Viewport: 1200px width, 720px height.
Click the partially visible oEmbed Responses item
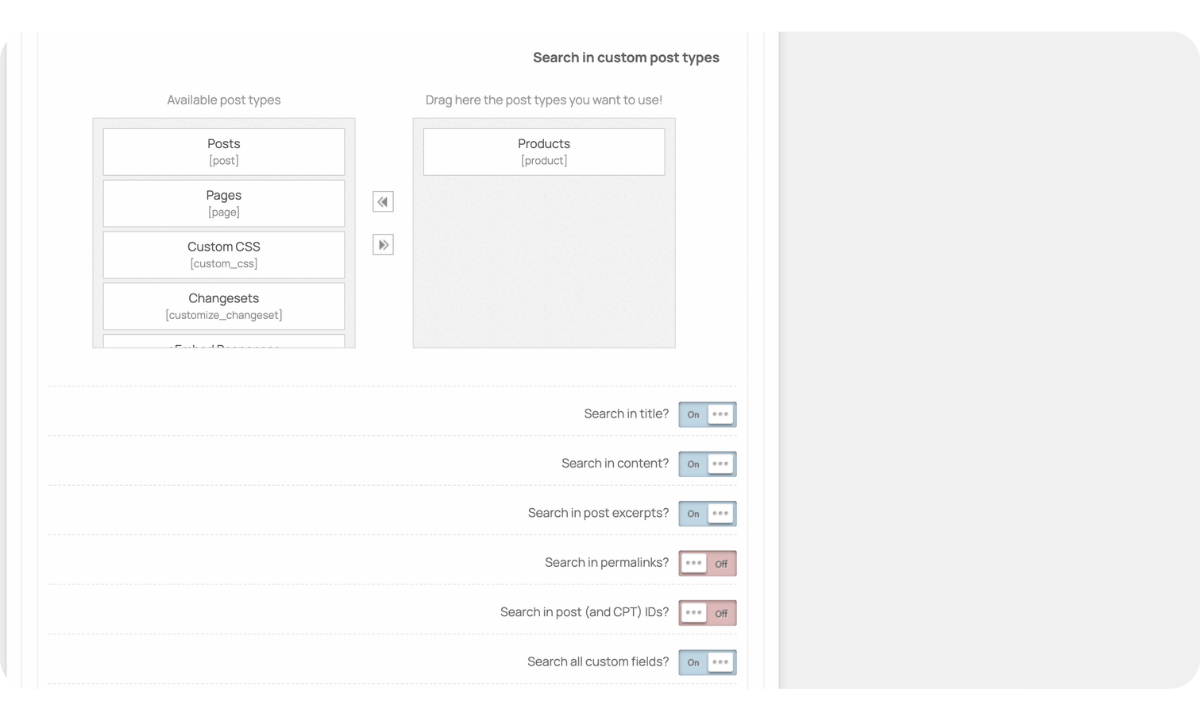[x=224, y=342]
